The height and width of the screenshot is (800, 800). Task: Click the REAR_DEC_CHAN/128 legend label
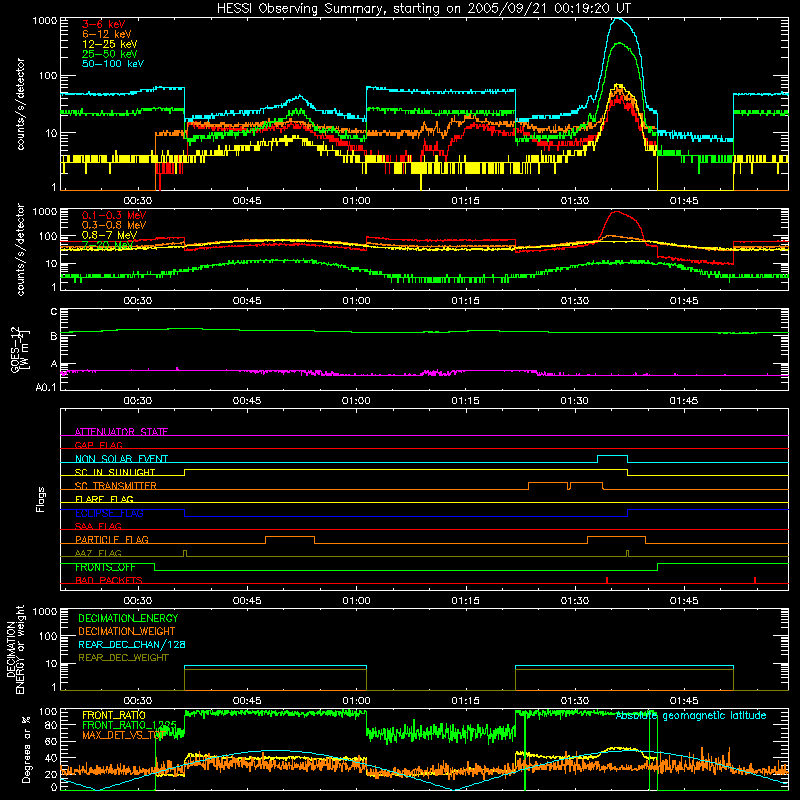click(x=132, y=644)
